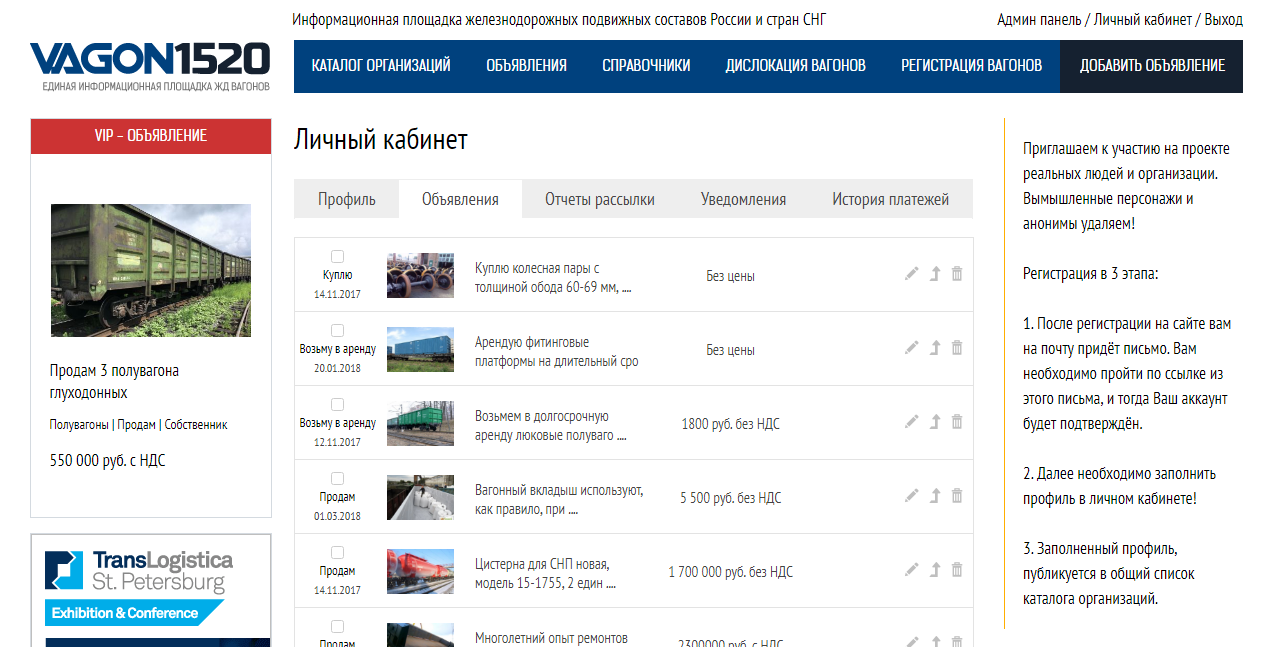Screen dimensions: 1284x647
Task: Edit the 'Возьмем в долгосрочную аренду' listing
Action: coord(911,422)
